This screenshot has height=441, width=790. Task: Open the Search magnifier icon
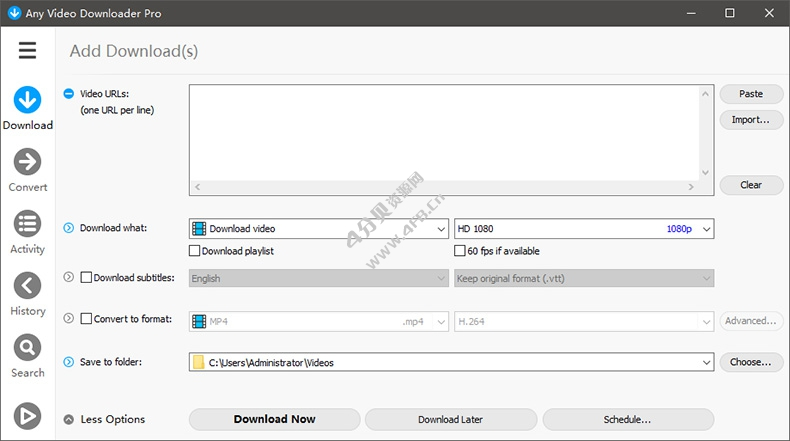click(27, 347)
